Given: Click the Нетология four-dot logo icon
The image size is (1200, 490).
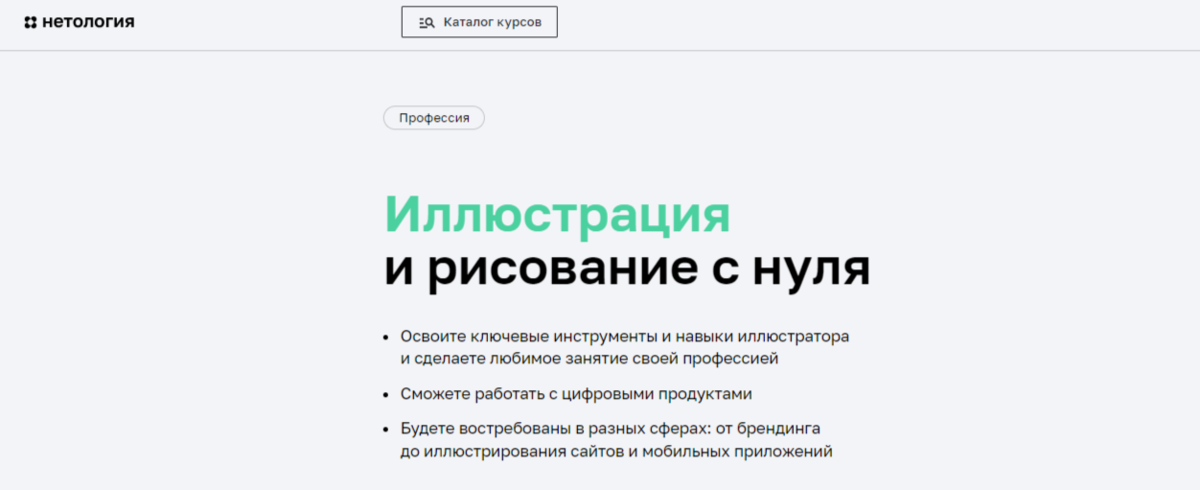Looking at the screenshot, I should tap(31, 22).
